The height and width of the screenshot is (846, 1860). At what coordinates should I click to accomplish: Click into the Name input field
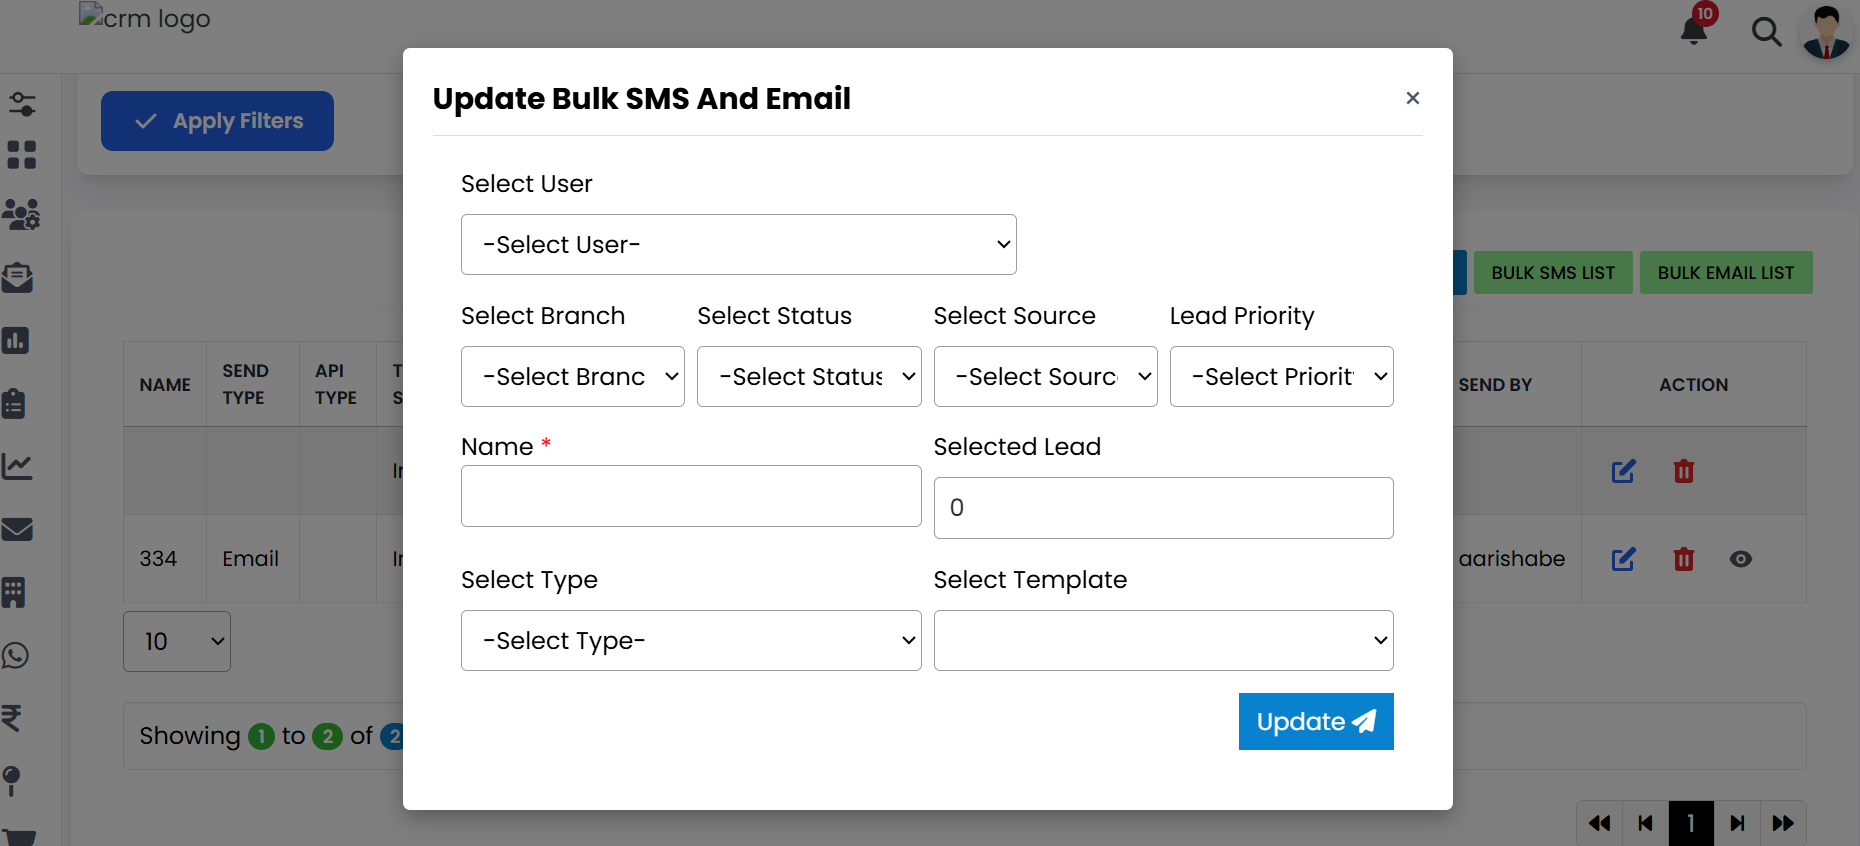[690, 496]
